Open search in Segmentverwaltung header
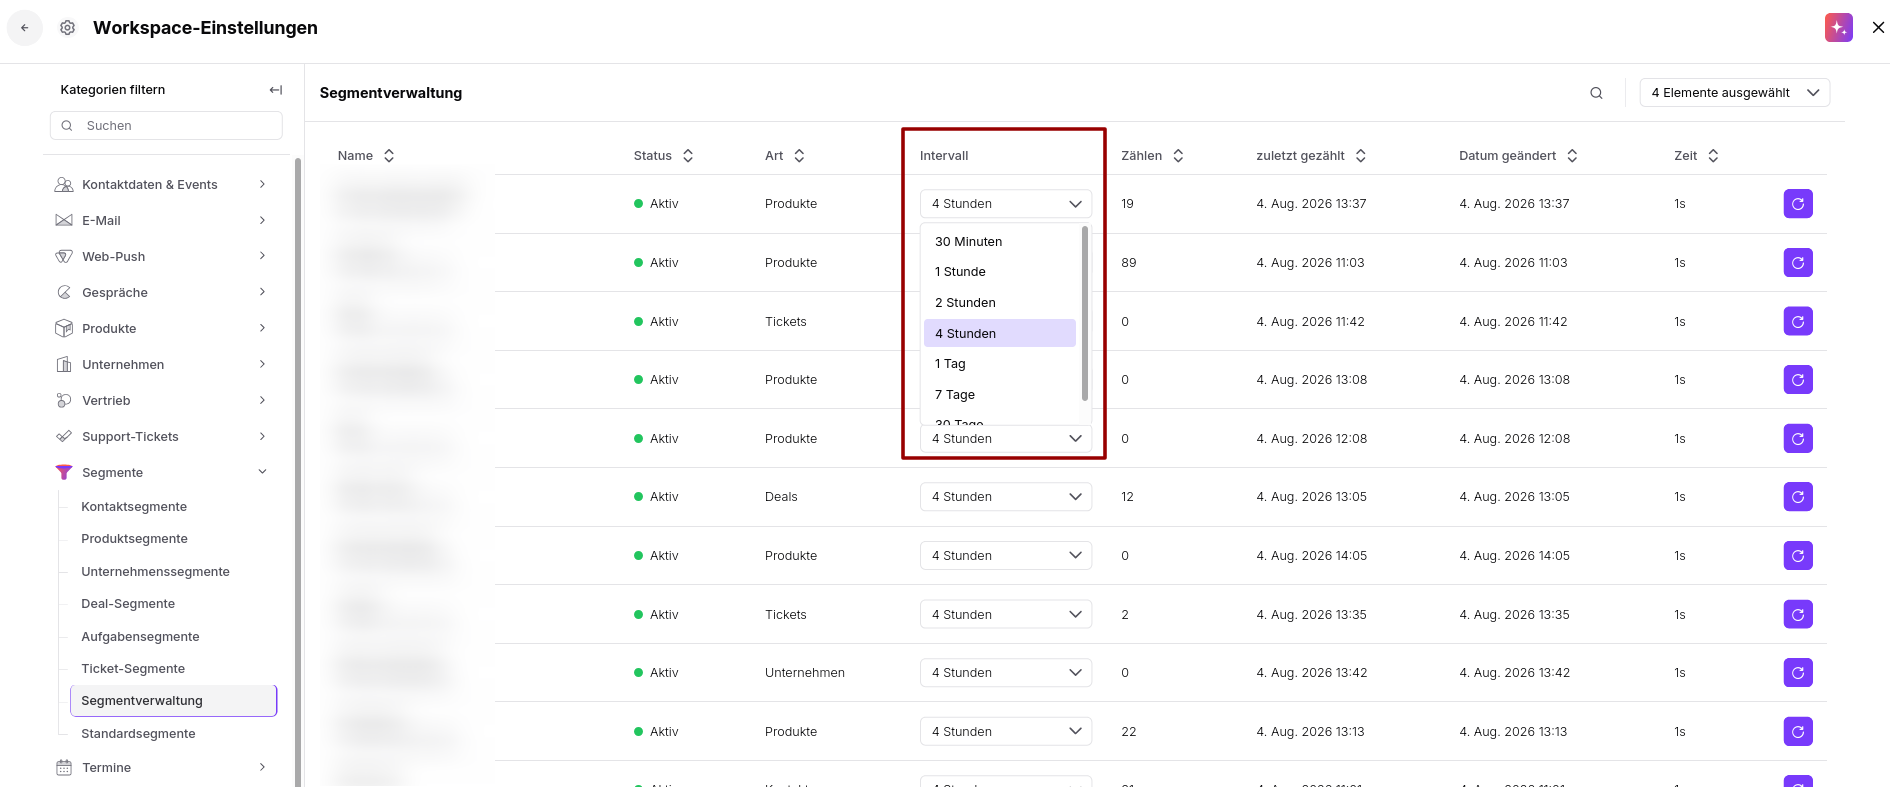This screenshot has height=787, width=1890. point(1596,93)
